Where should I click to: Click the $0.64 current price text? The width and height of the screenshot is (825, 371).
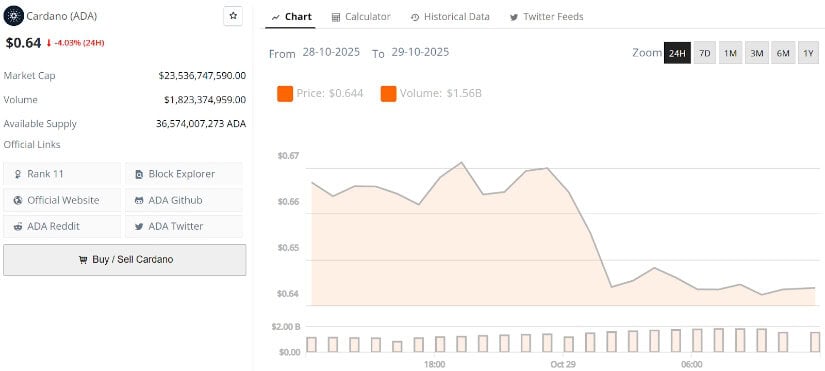(23, 43)
